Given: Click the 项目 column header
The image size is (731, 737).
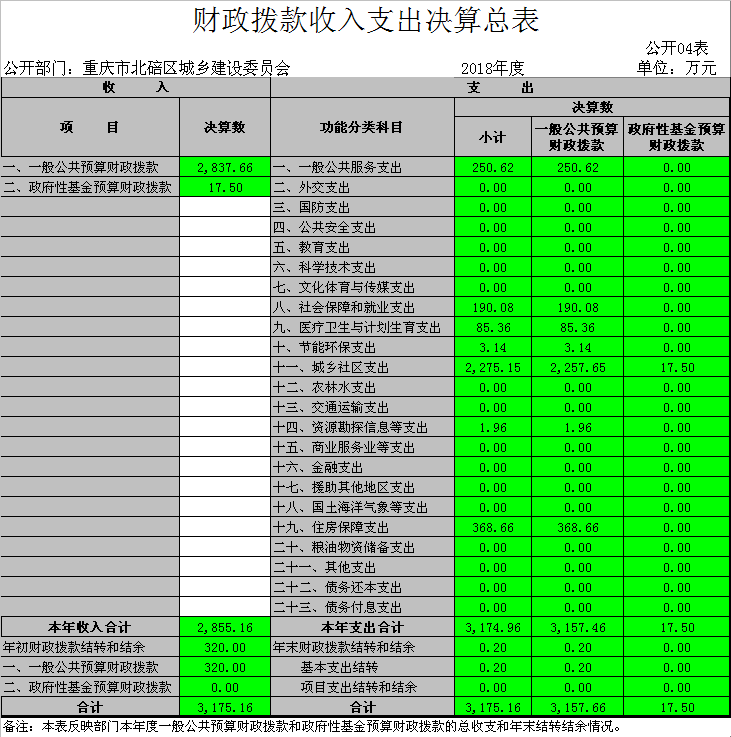Looking at the screenshot, I should point(90,127).
